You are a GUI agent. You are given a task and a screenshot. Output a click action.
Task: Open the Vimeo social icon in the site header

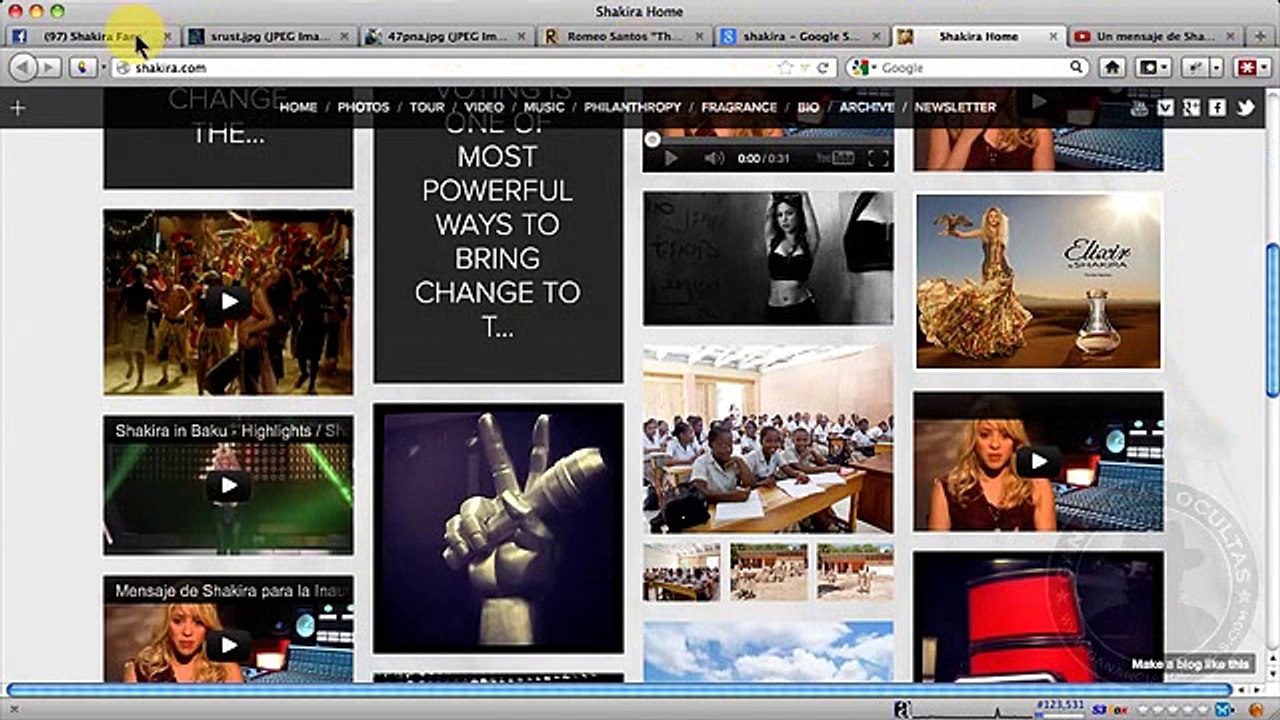pyautogui.click(x=1165, y=108)
